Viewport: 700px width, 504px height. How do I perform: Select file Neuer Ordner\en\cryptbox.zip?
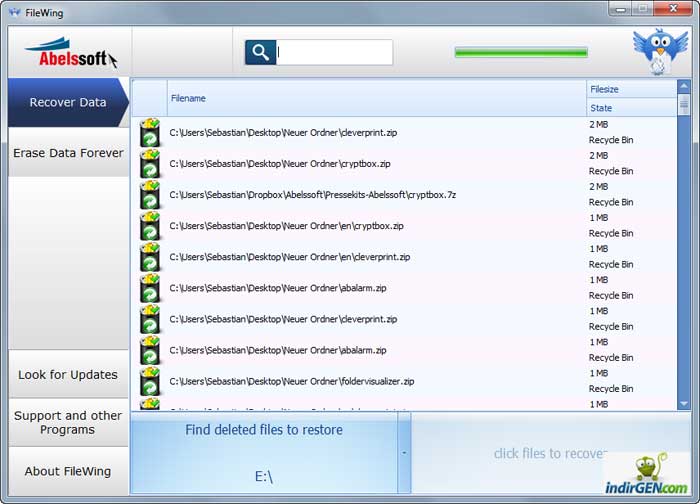[x=286, y=226]
